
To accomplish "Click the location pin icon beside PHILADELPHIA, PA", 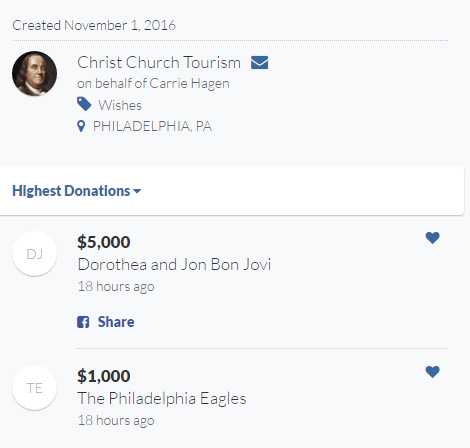I will [x=81, y=126].
